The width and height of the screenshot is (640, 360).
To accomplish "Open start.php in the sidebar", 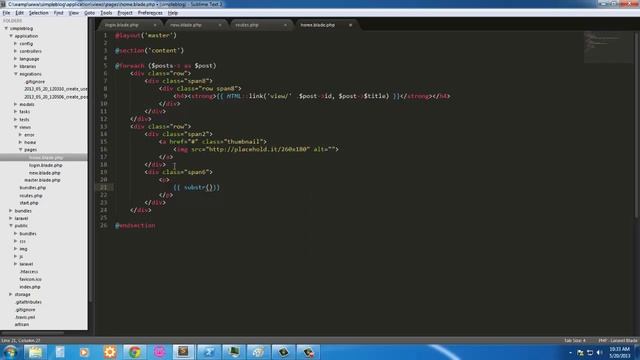I will (29, 203).
